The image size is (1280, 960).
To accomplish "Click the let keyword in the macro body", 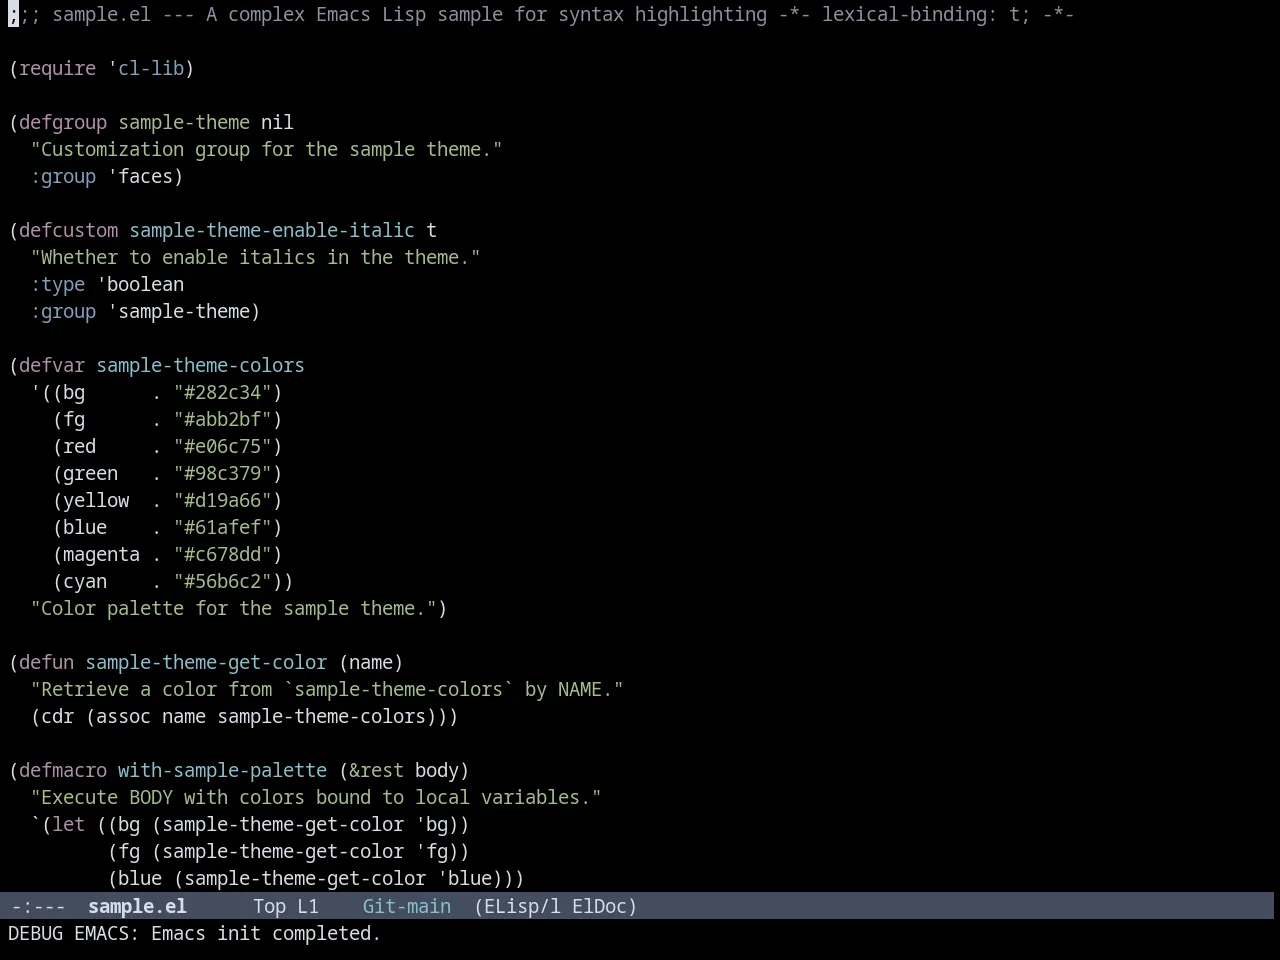I will tap(69, 824).
